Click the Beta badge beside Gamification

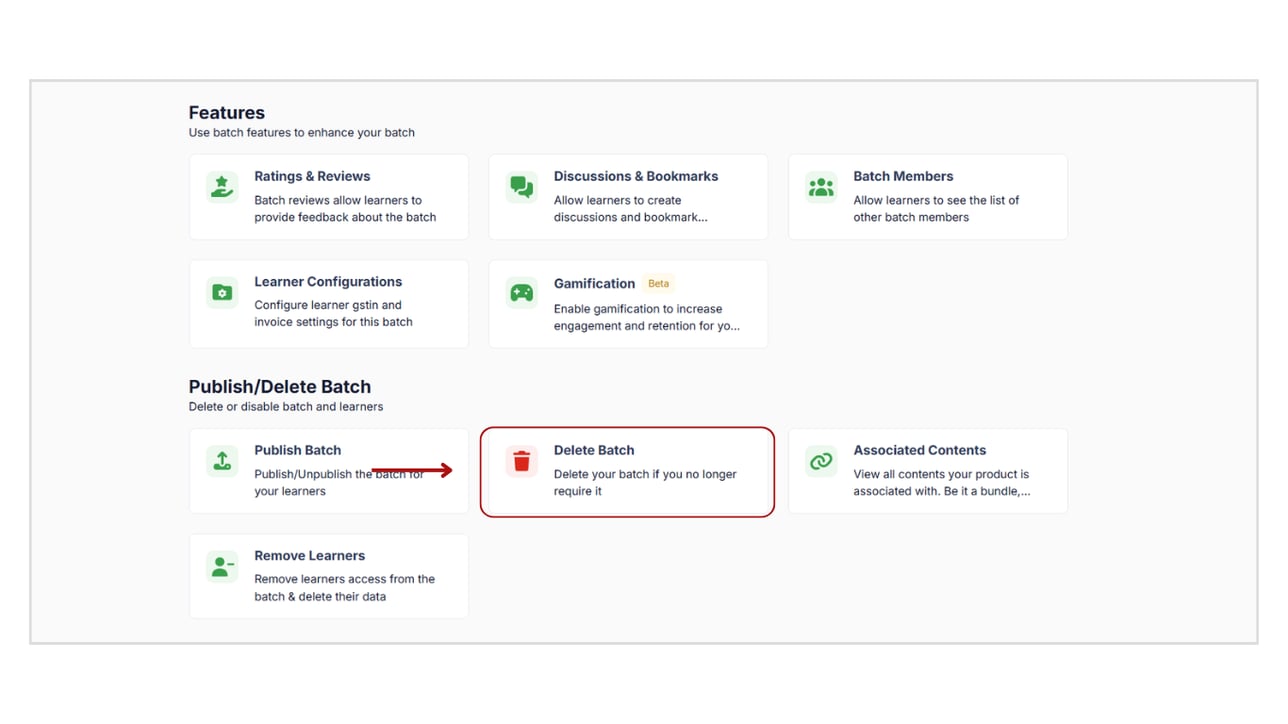coord(658,284)
